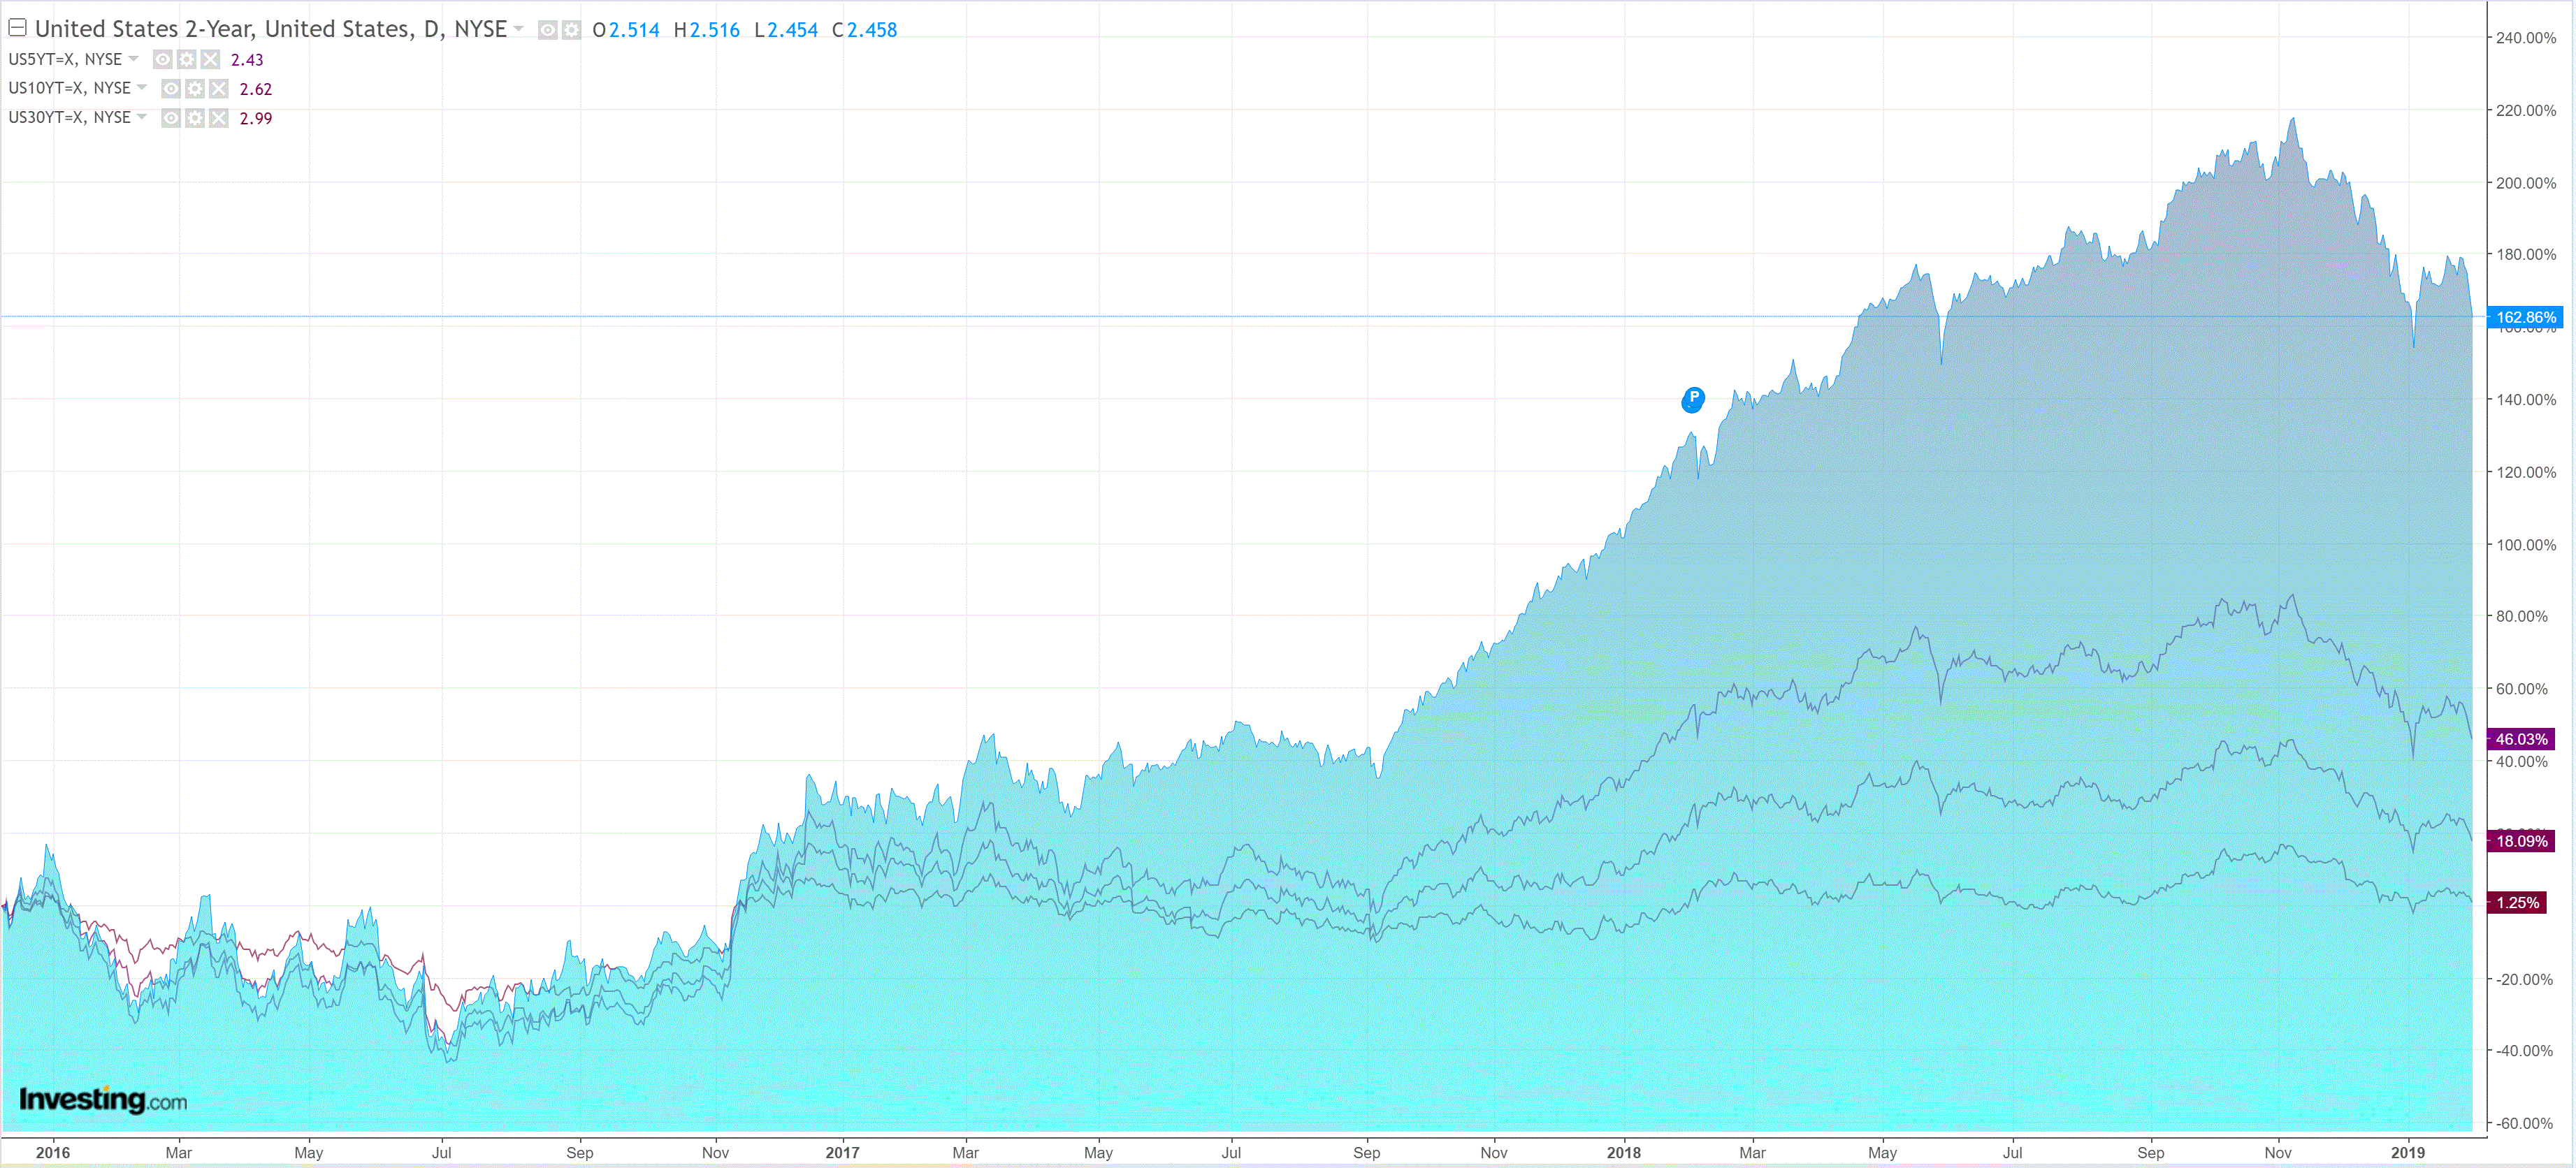Open settings gear for United States 2-Year series

click(x=571, y=30)
